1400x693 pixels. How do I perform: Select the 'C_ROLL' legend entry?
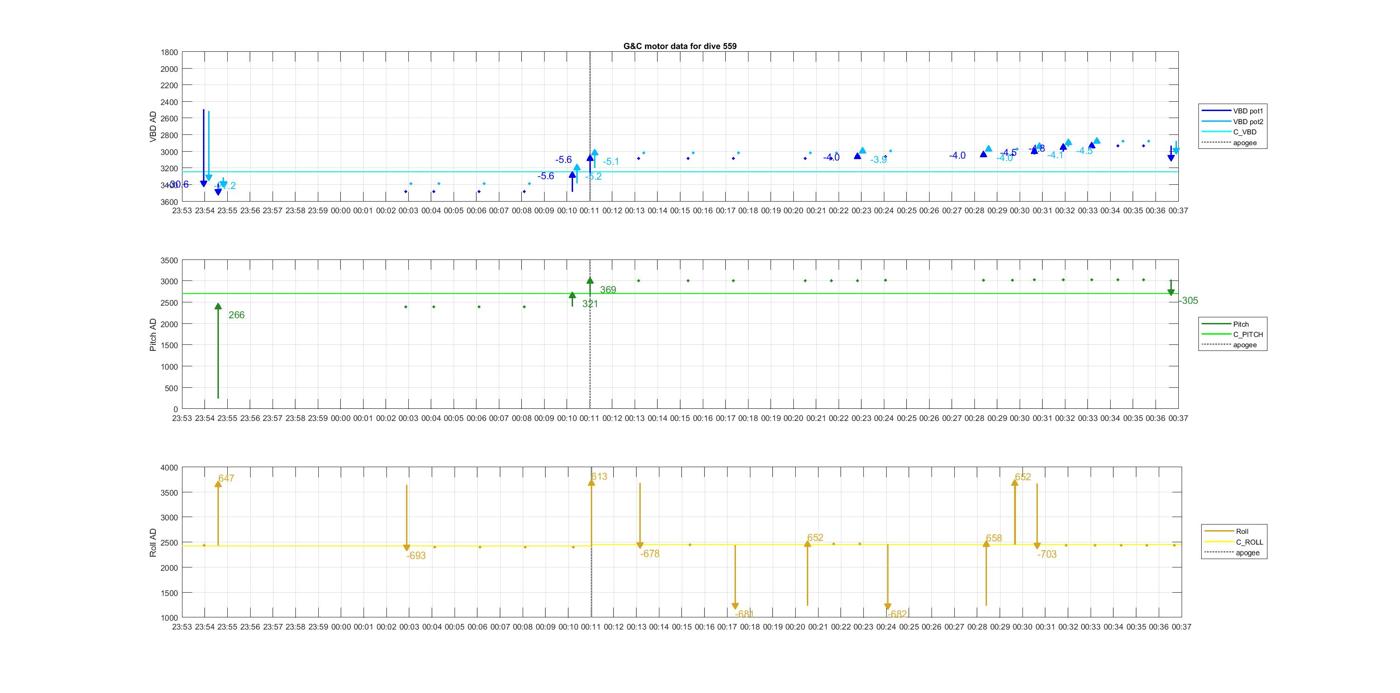1234,542
